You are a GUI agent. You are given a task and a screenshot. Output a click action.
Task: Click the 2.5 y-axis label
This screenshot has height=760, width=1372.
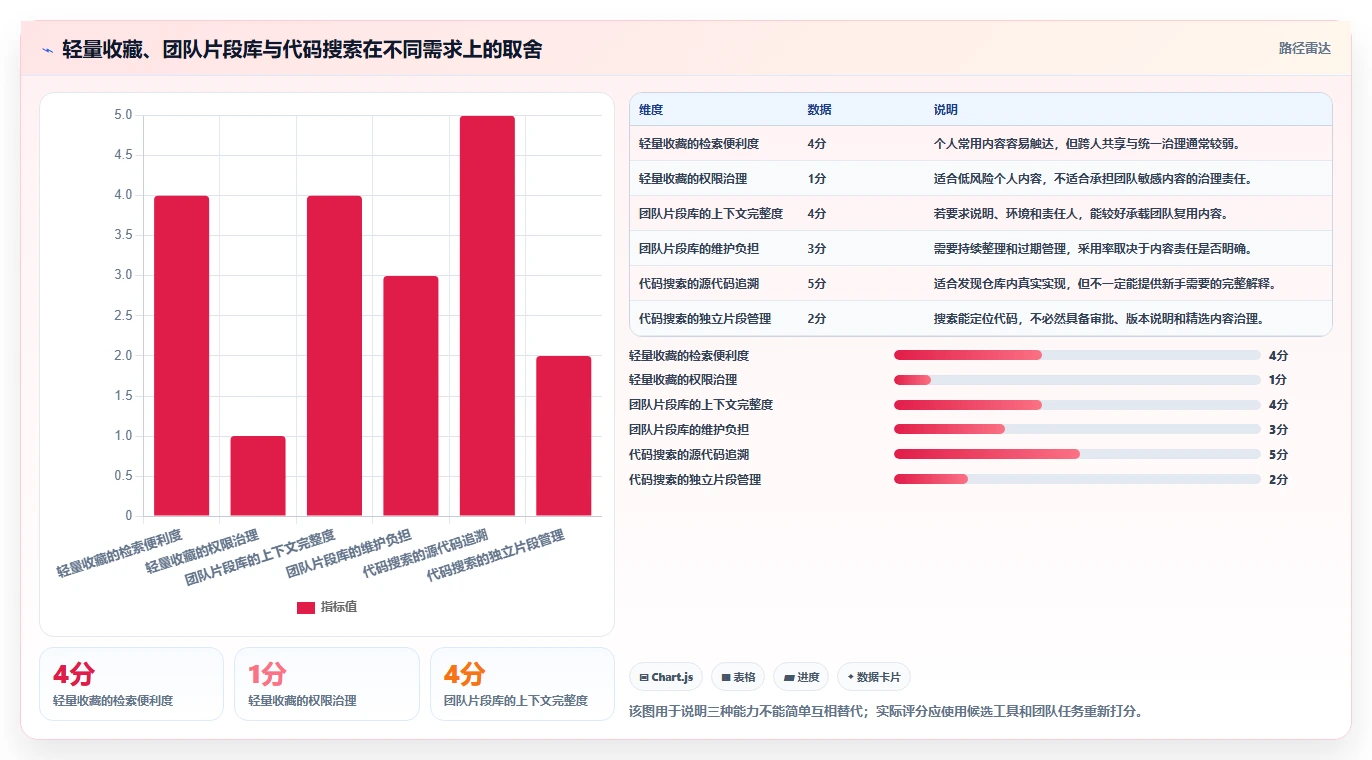coord(123,316)
